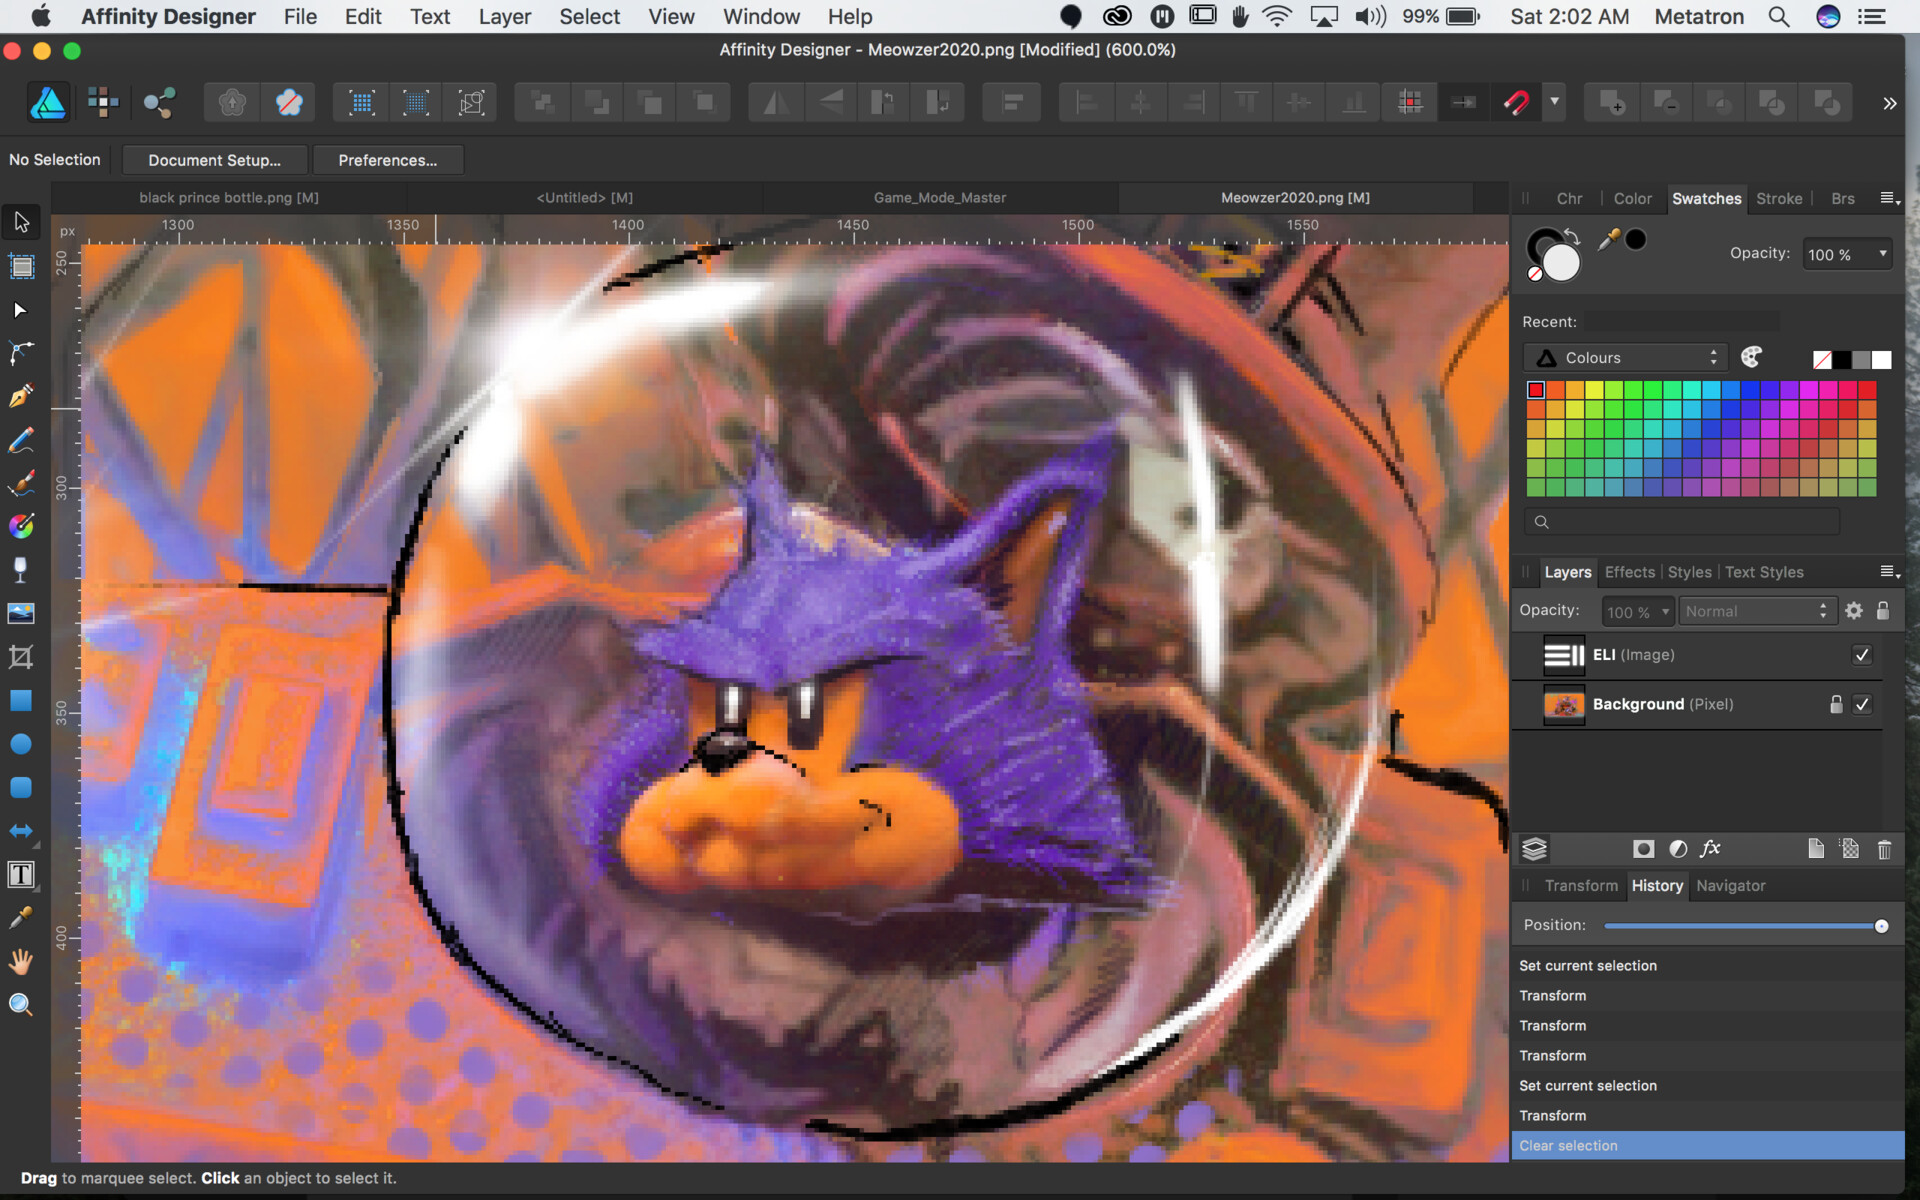Switch to the Stroke tab
The width and height of the screenshot is (1920, 1200).
(x=1779, y=198)
